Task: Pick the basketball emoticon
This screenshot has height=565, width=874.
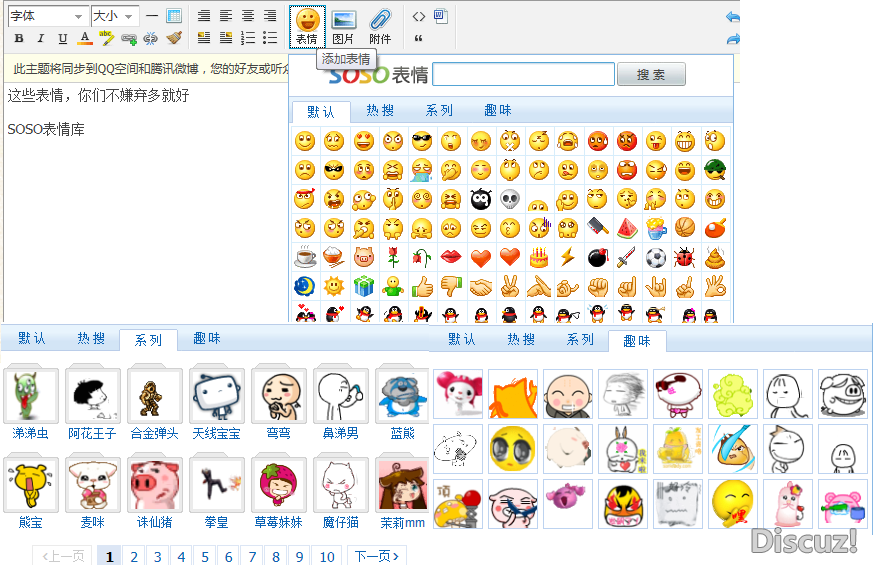Action: pos(685,228)
